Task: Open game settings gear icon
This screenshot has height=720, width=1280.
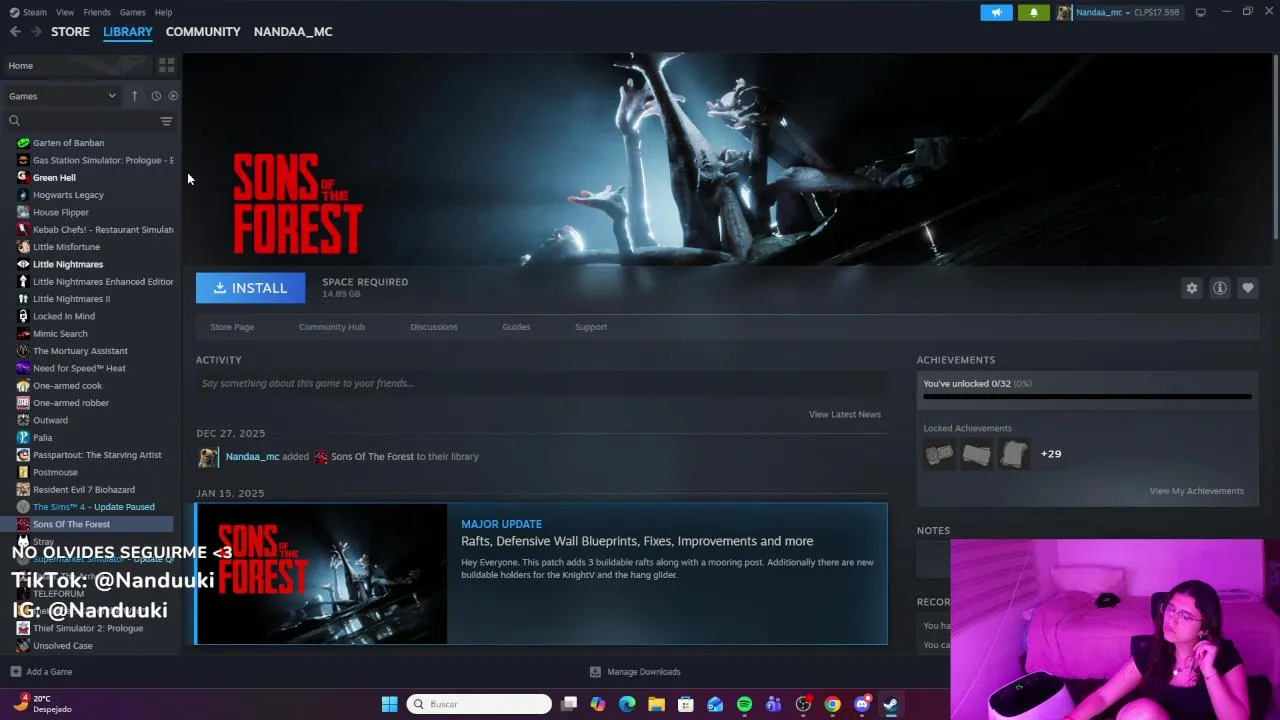Action: click(x=1192, y=288)
